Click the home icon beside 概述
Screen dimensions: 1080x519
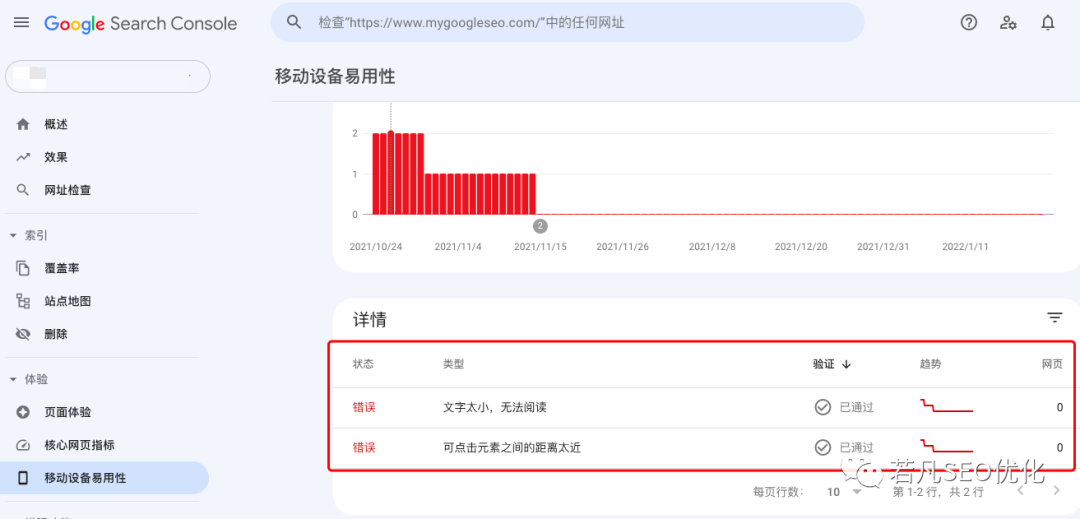23,125
